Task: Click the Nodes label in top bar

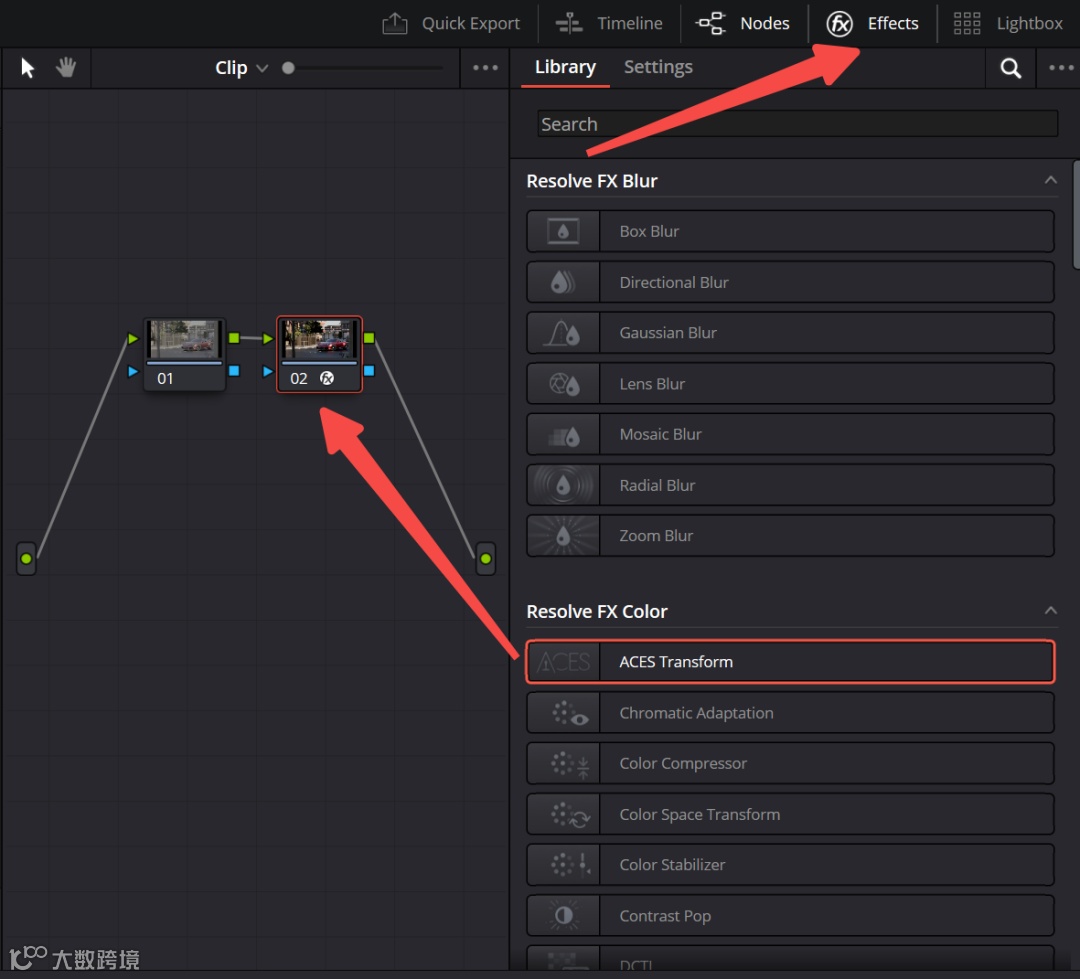Action: coord(765,23)
